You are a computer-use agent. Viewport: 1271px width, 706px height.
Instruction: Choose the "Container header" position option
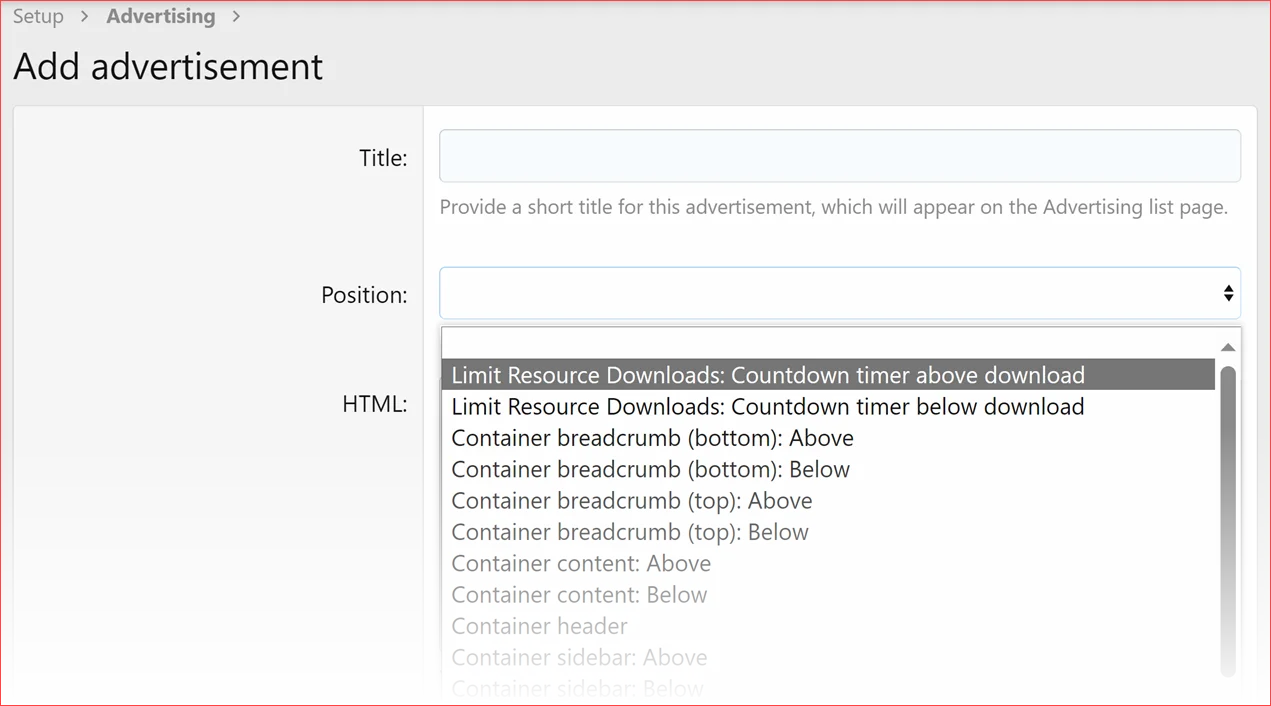[x=539, y=625]
